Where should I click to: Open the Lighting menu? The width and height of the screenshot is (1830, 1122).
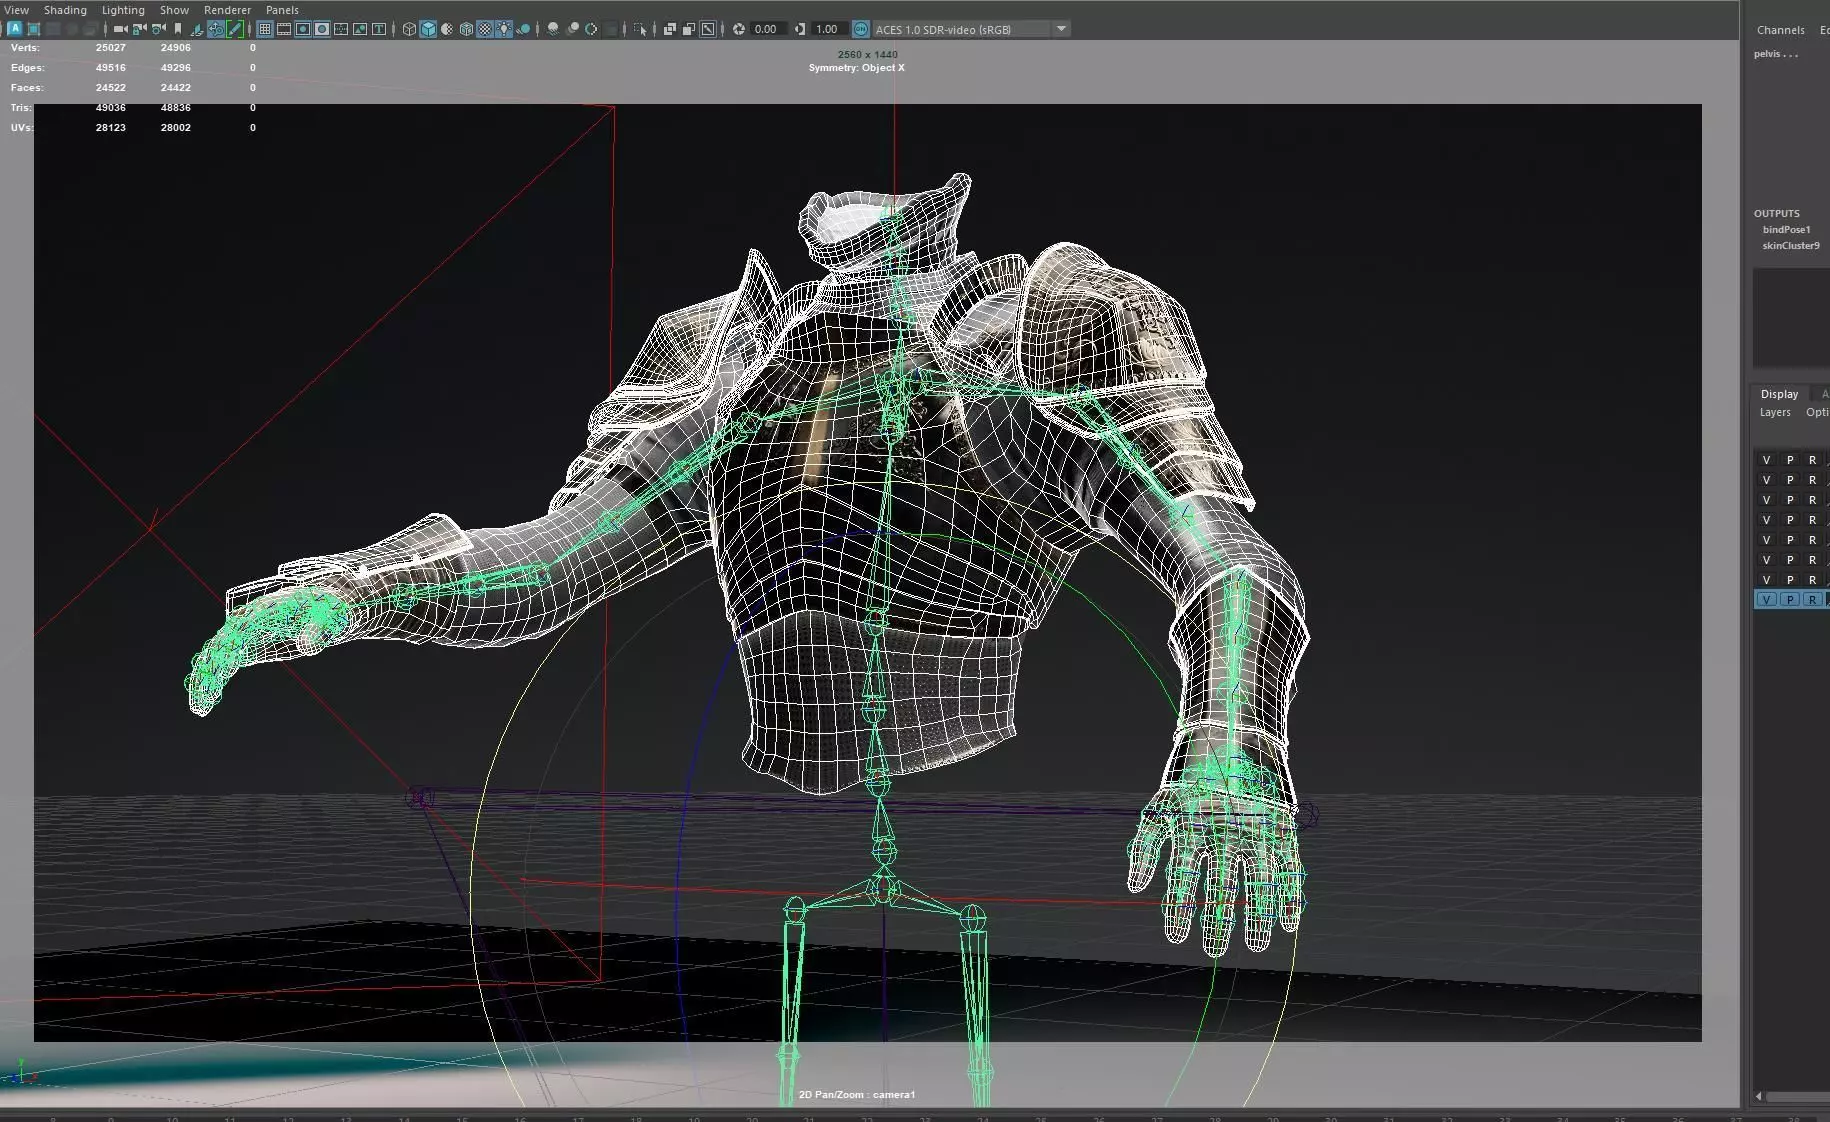tap(123, 10)
